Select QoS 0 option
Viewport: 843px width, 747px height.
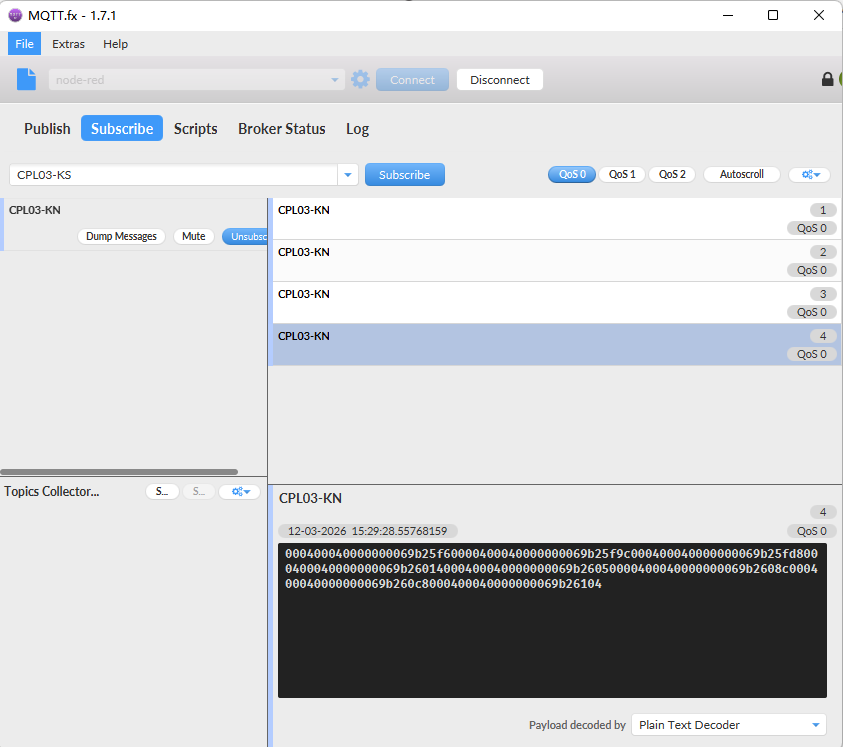572,174
